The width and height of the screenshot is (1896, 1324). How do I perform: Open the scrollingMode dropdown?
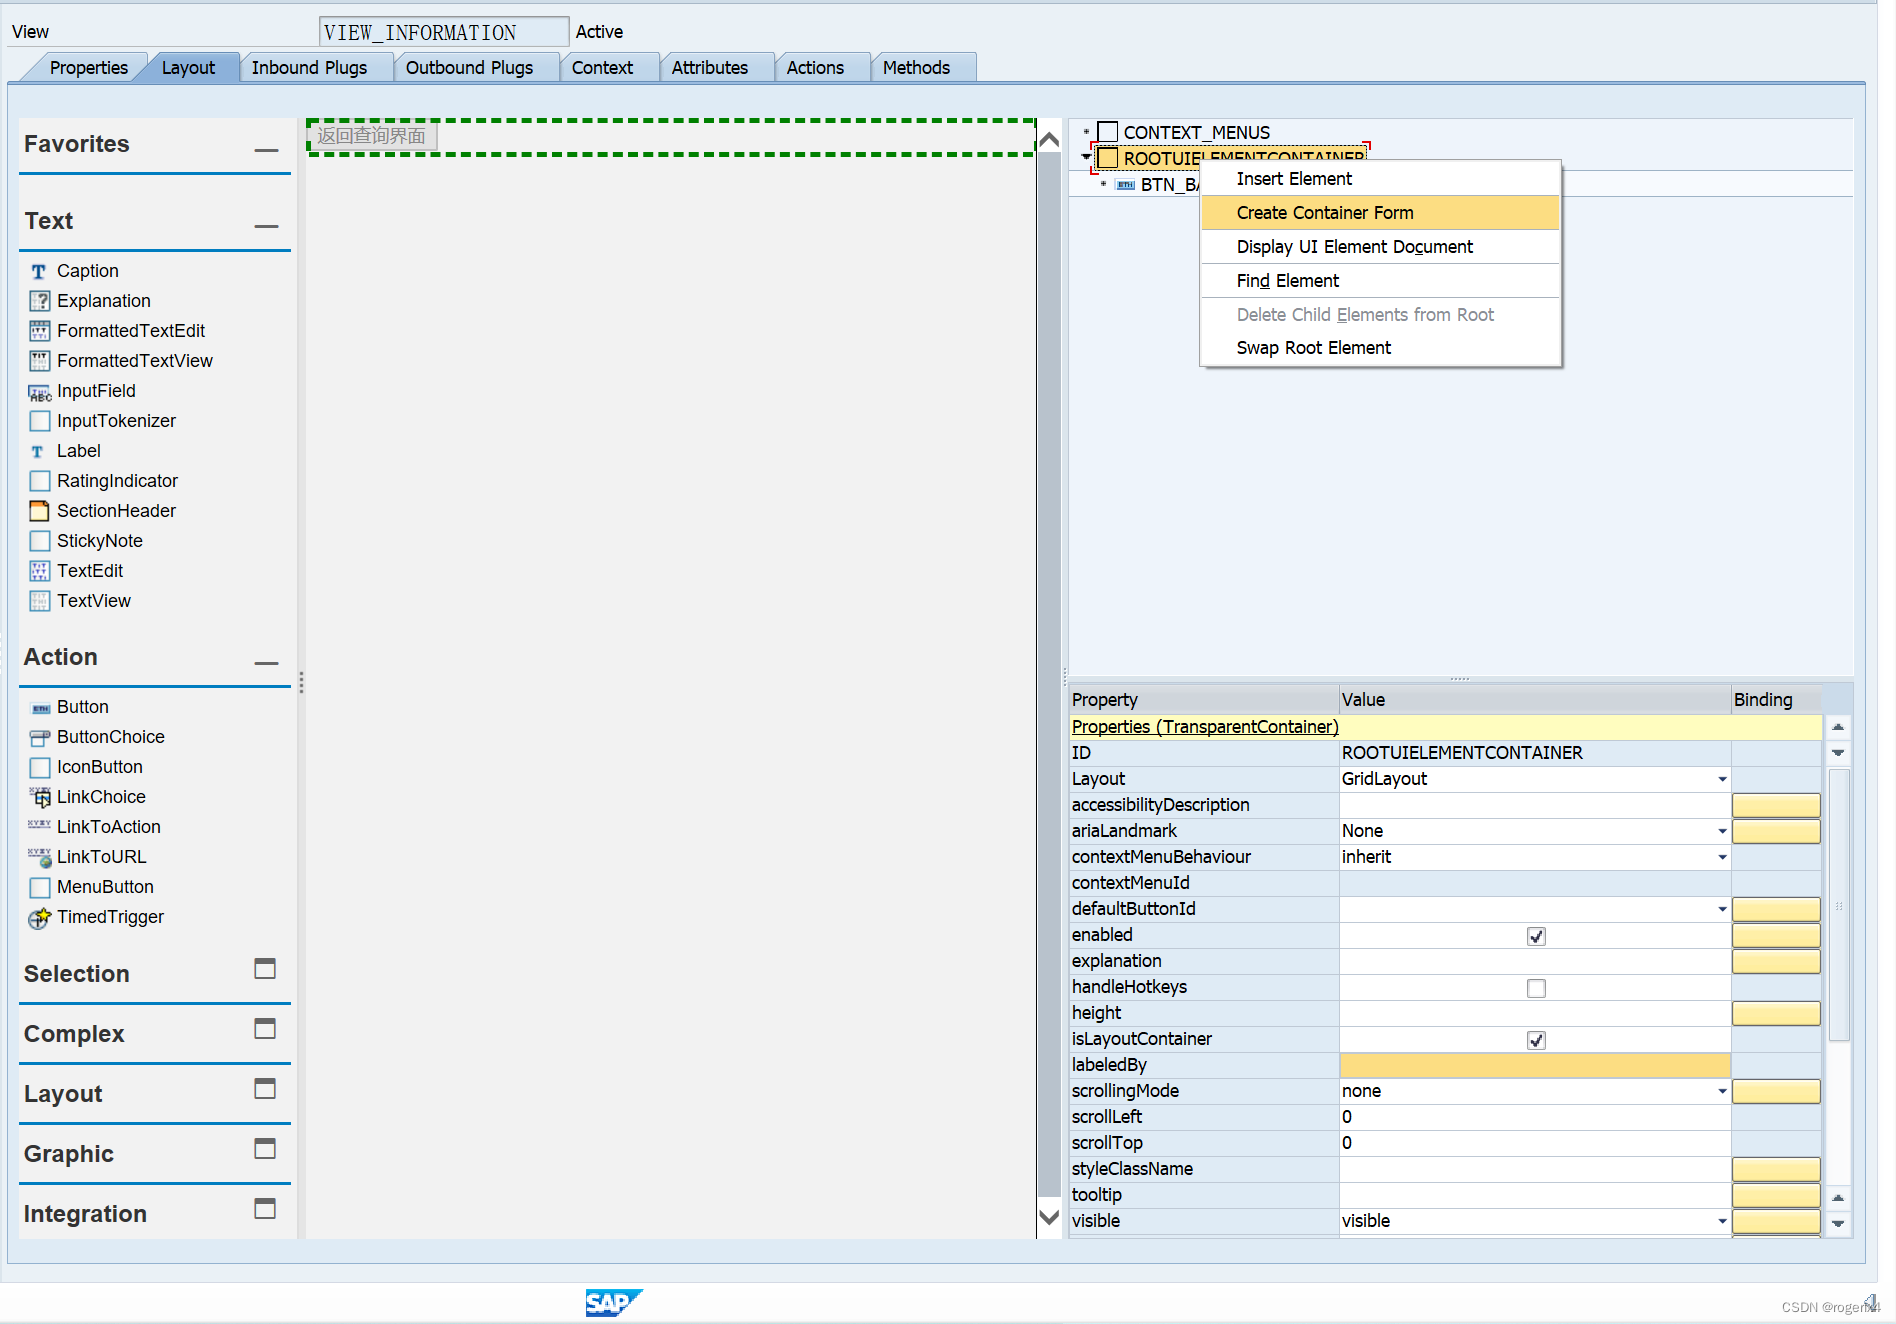point(1722,1091)
